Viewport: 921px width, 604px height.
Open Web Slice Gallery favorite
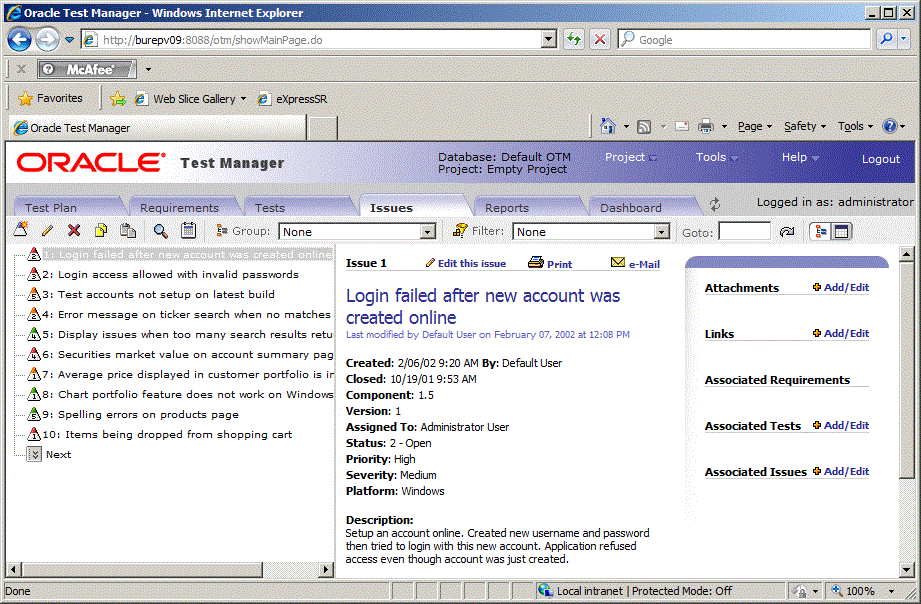[190, 99]
